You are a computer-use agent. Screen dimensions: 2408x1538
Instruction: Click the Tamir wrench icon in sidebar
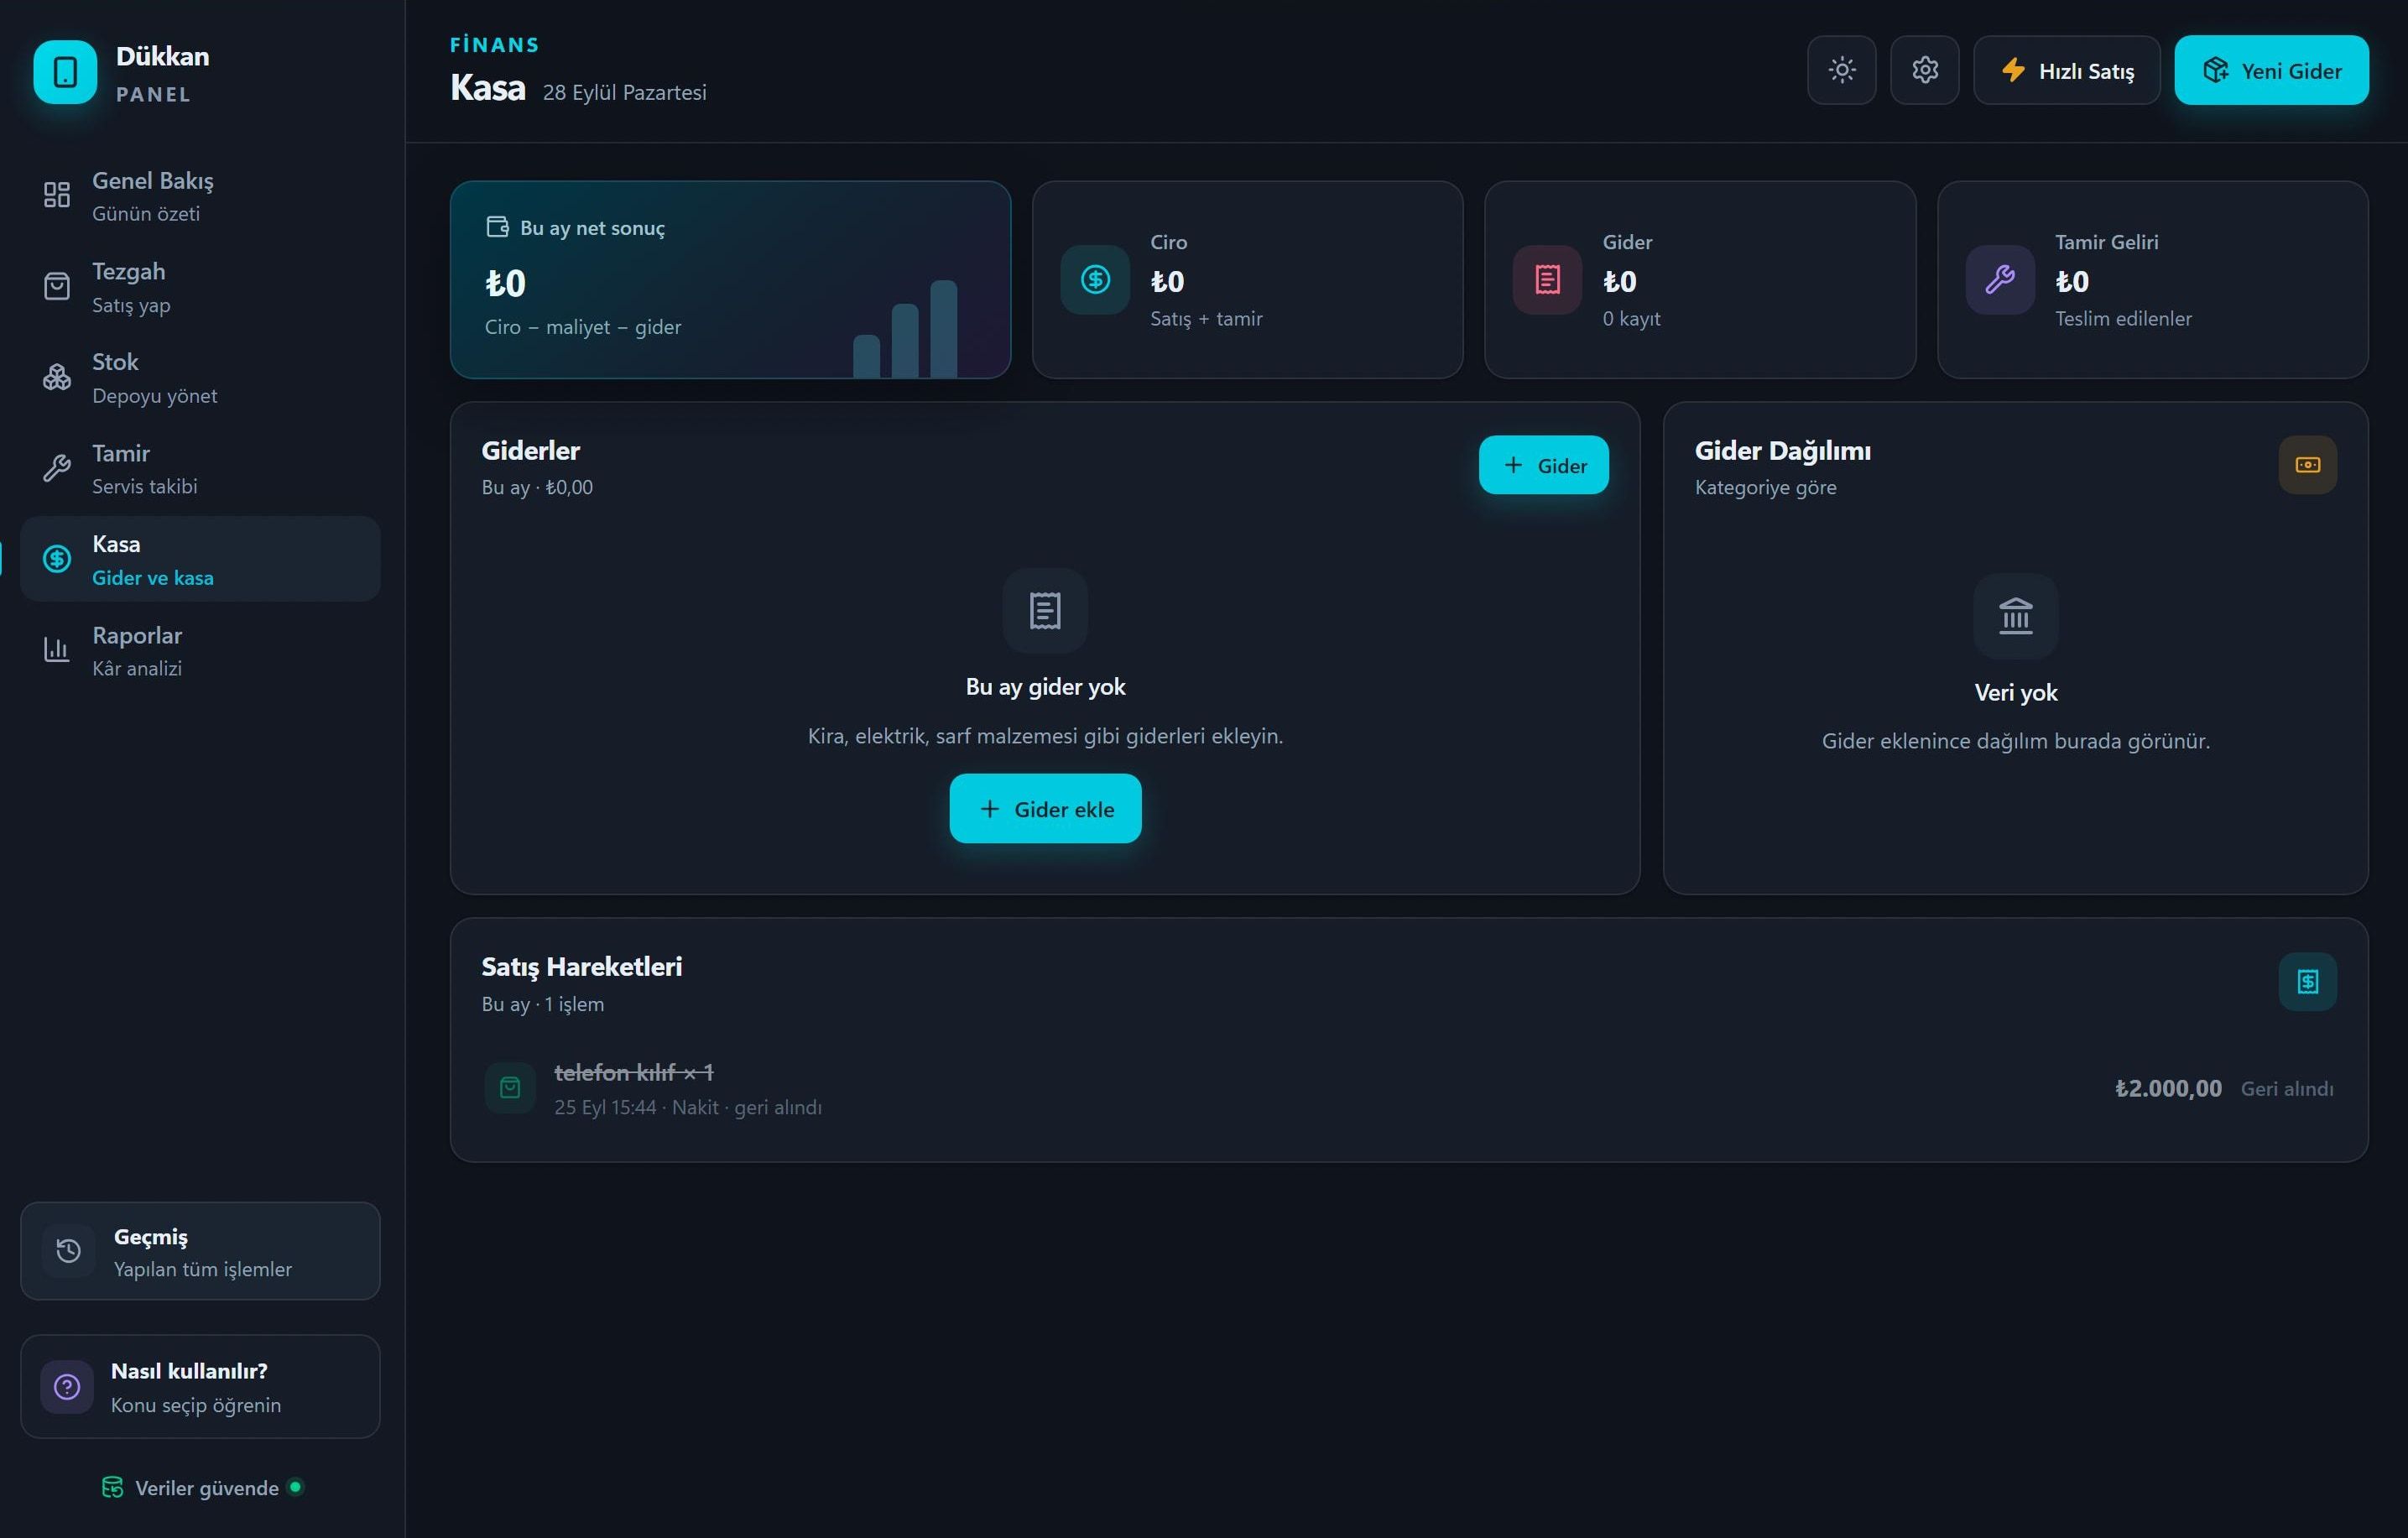coord(57,468)
